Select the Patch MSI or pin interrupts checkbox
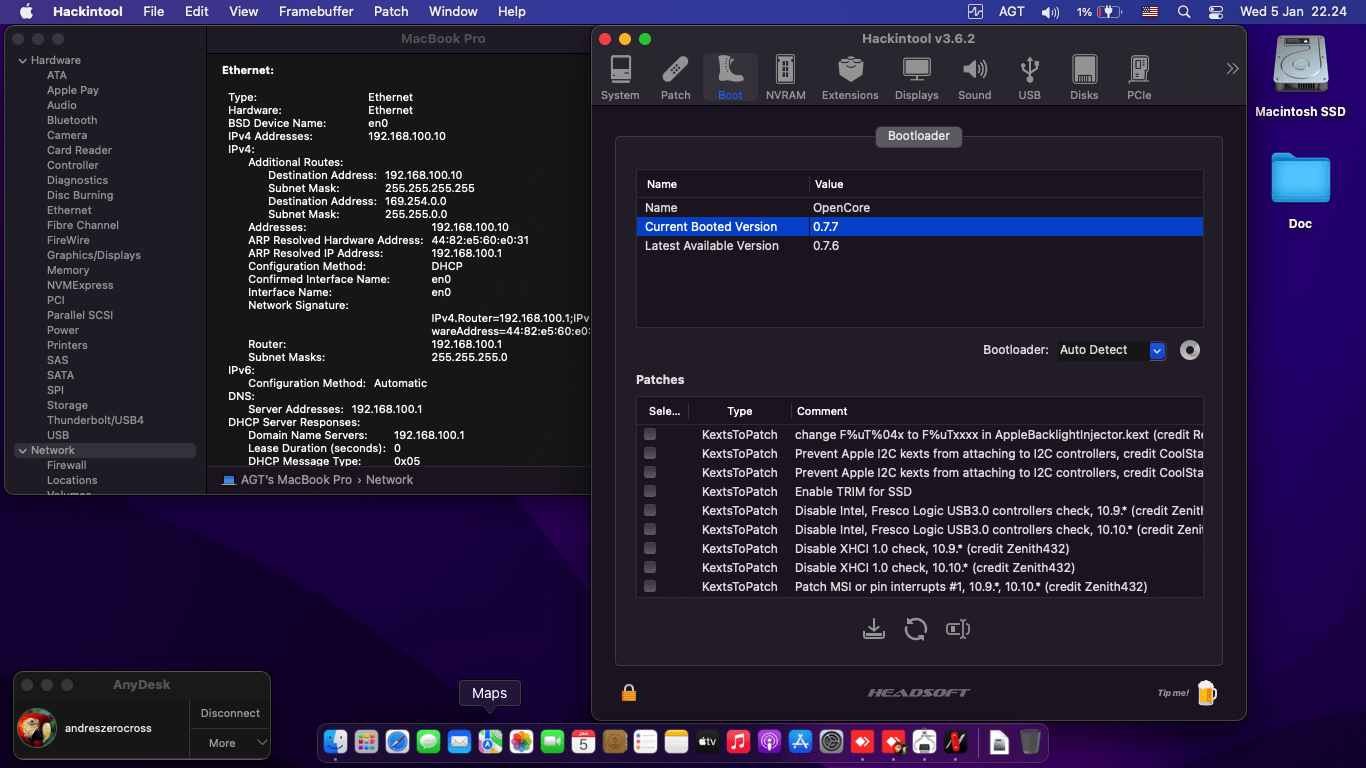This screenshot has height=768, width=1366. 650,587
